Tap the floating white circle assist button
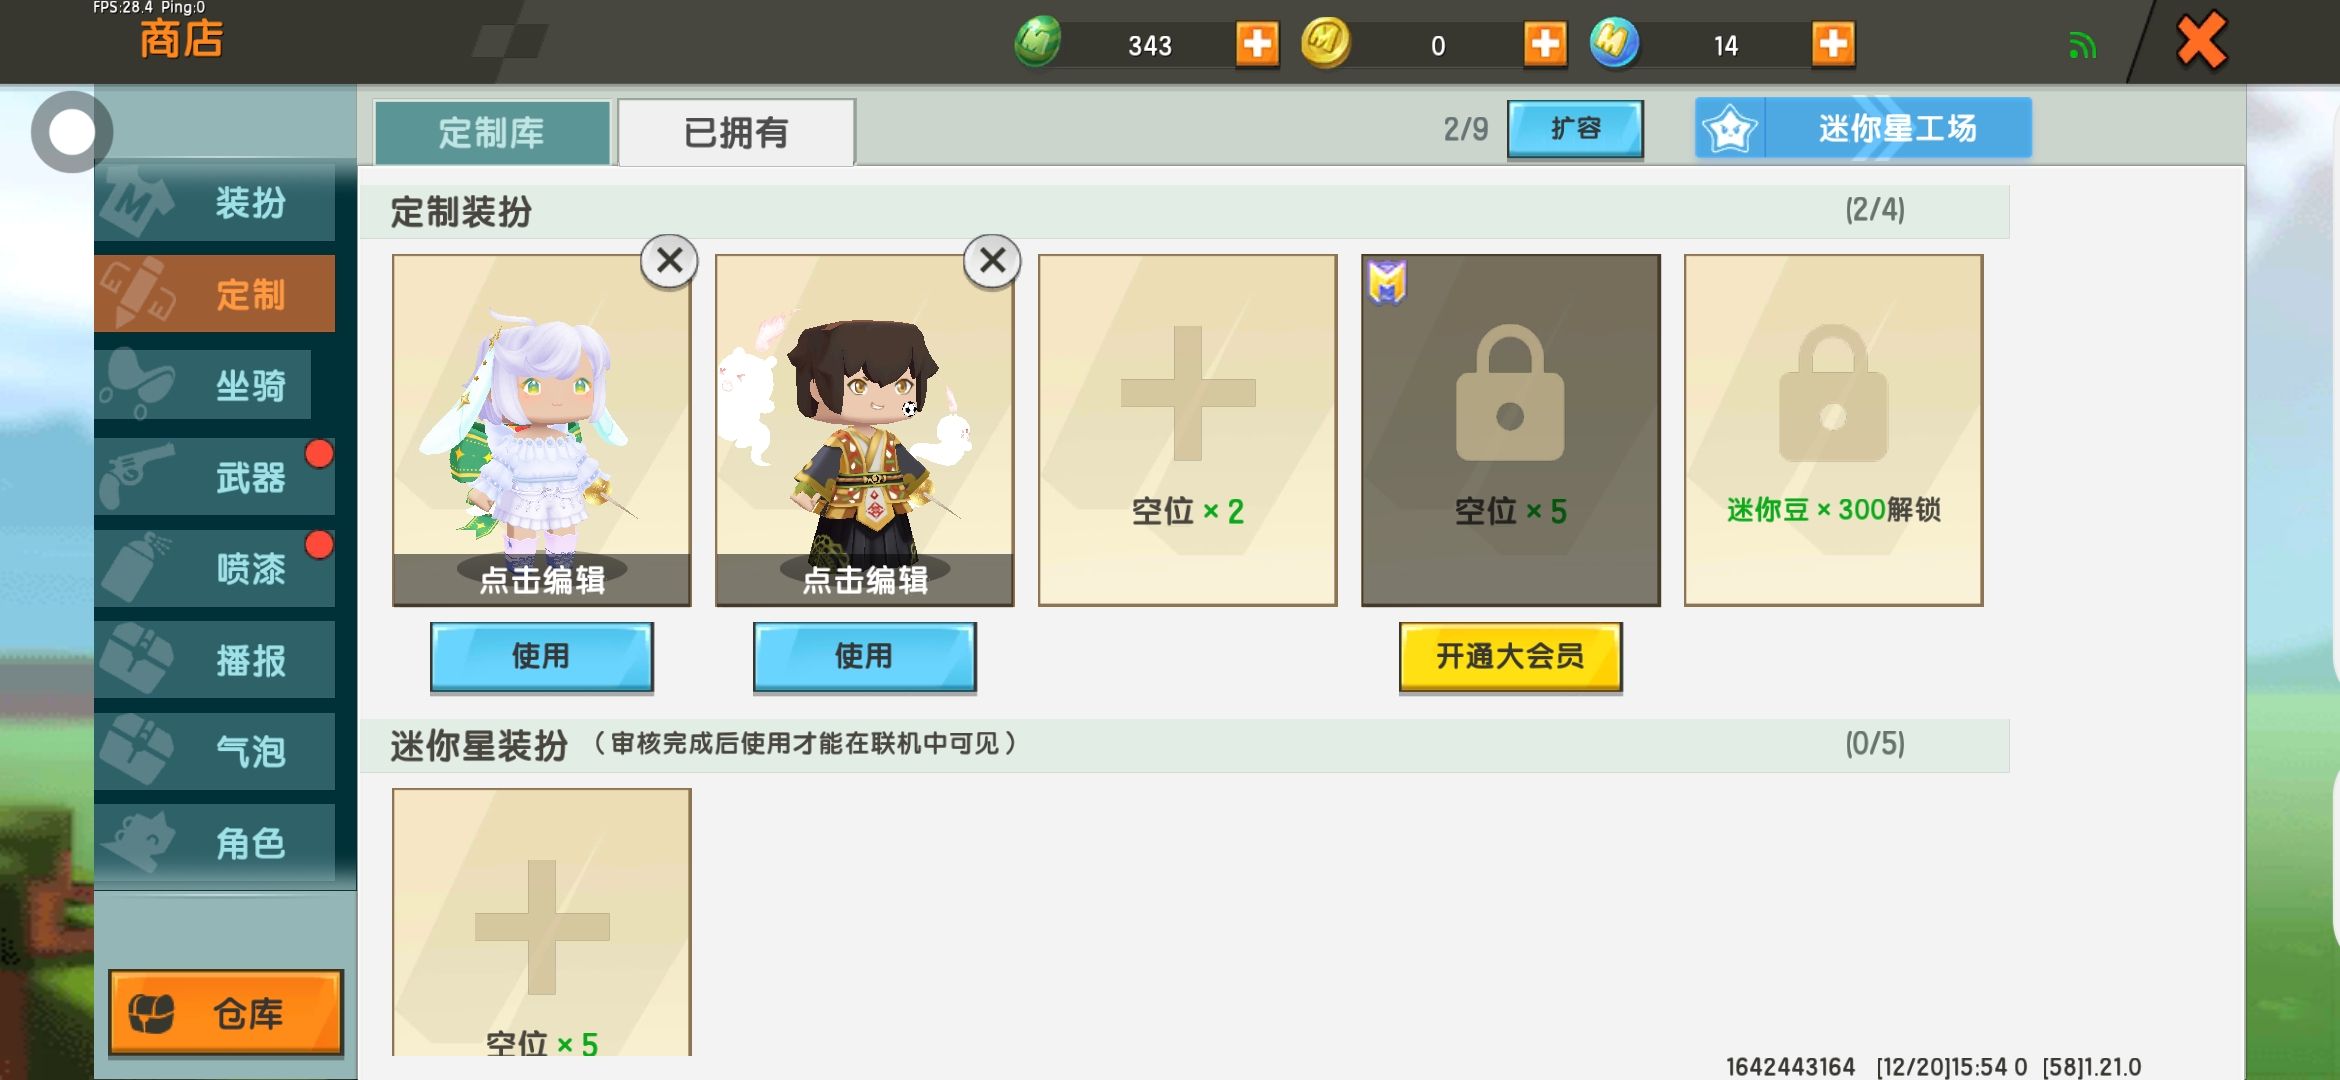 tap(71, 132)
